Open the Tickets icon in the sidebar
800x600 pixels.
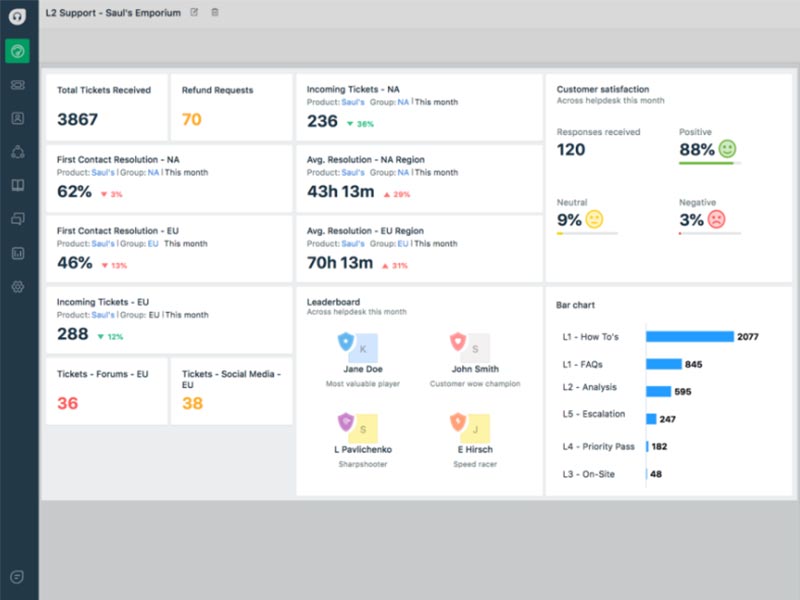(17, 87)
